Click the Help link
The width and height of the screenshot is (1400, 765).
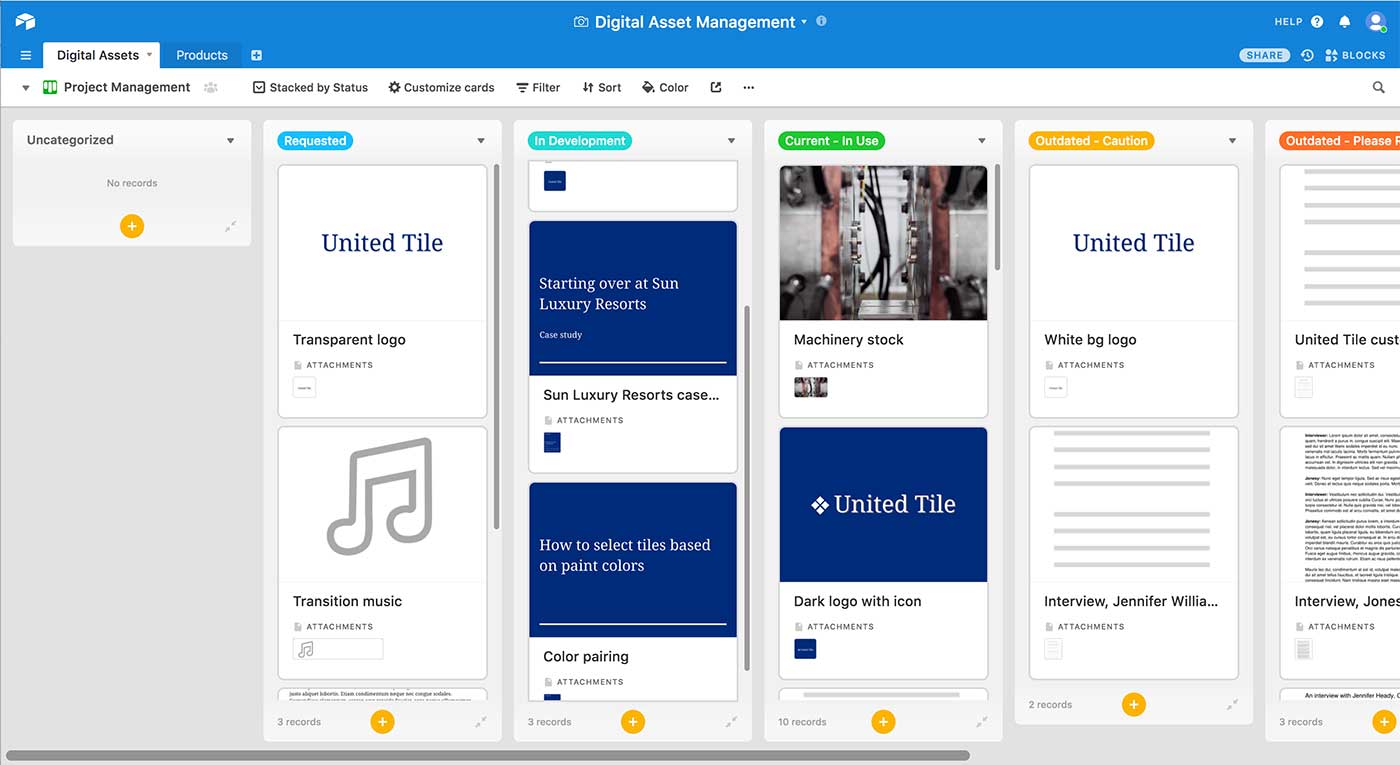click(x=1288, y=22)
